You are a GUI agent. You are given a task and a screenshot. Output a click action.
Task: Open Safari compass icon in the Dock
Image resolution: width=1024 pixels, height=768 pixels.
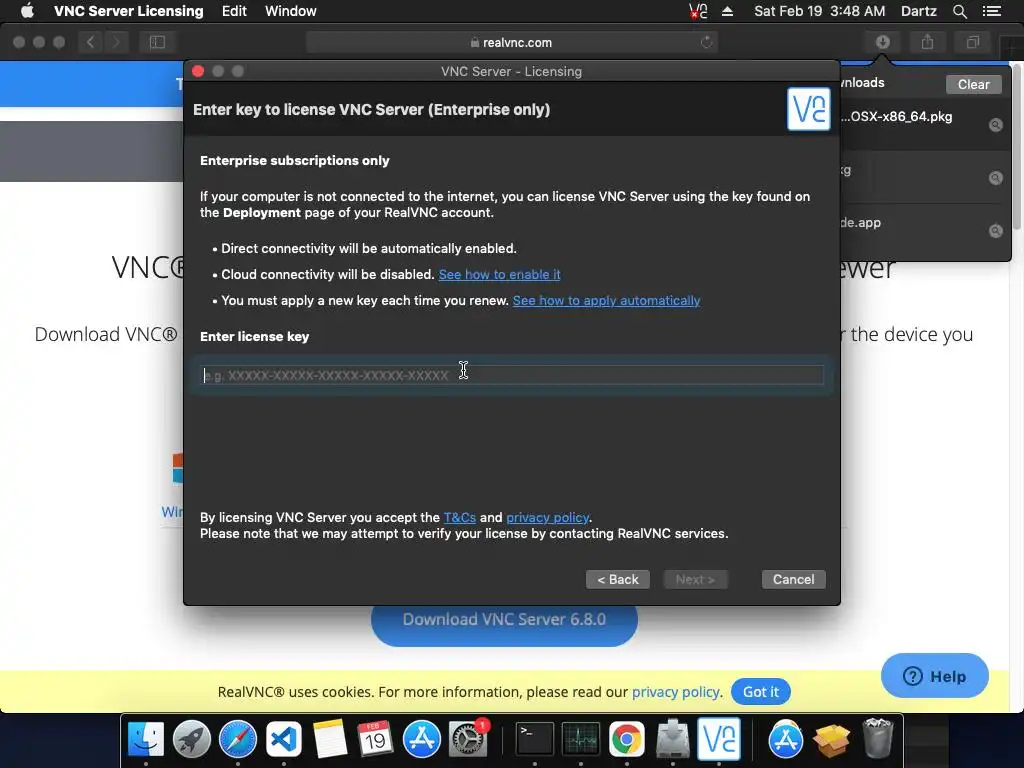[238, 739]
